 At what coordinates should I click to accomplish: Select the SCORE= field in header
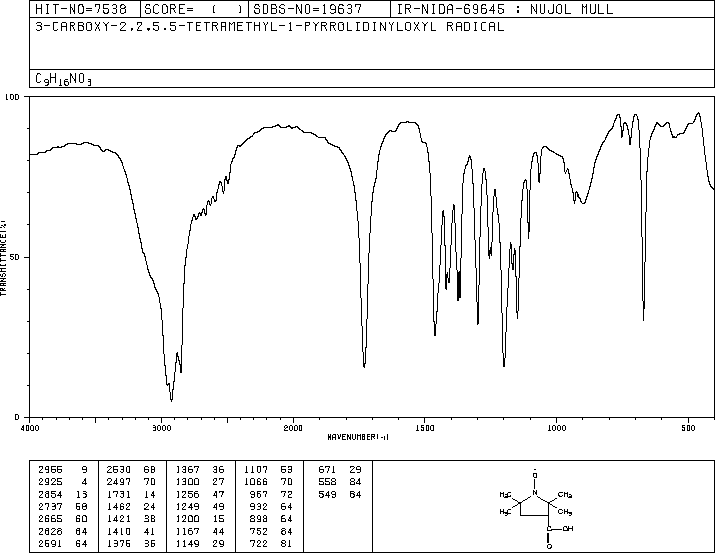194,9
